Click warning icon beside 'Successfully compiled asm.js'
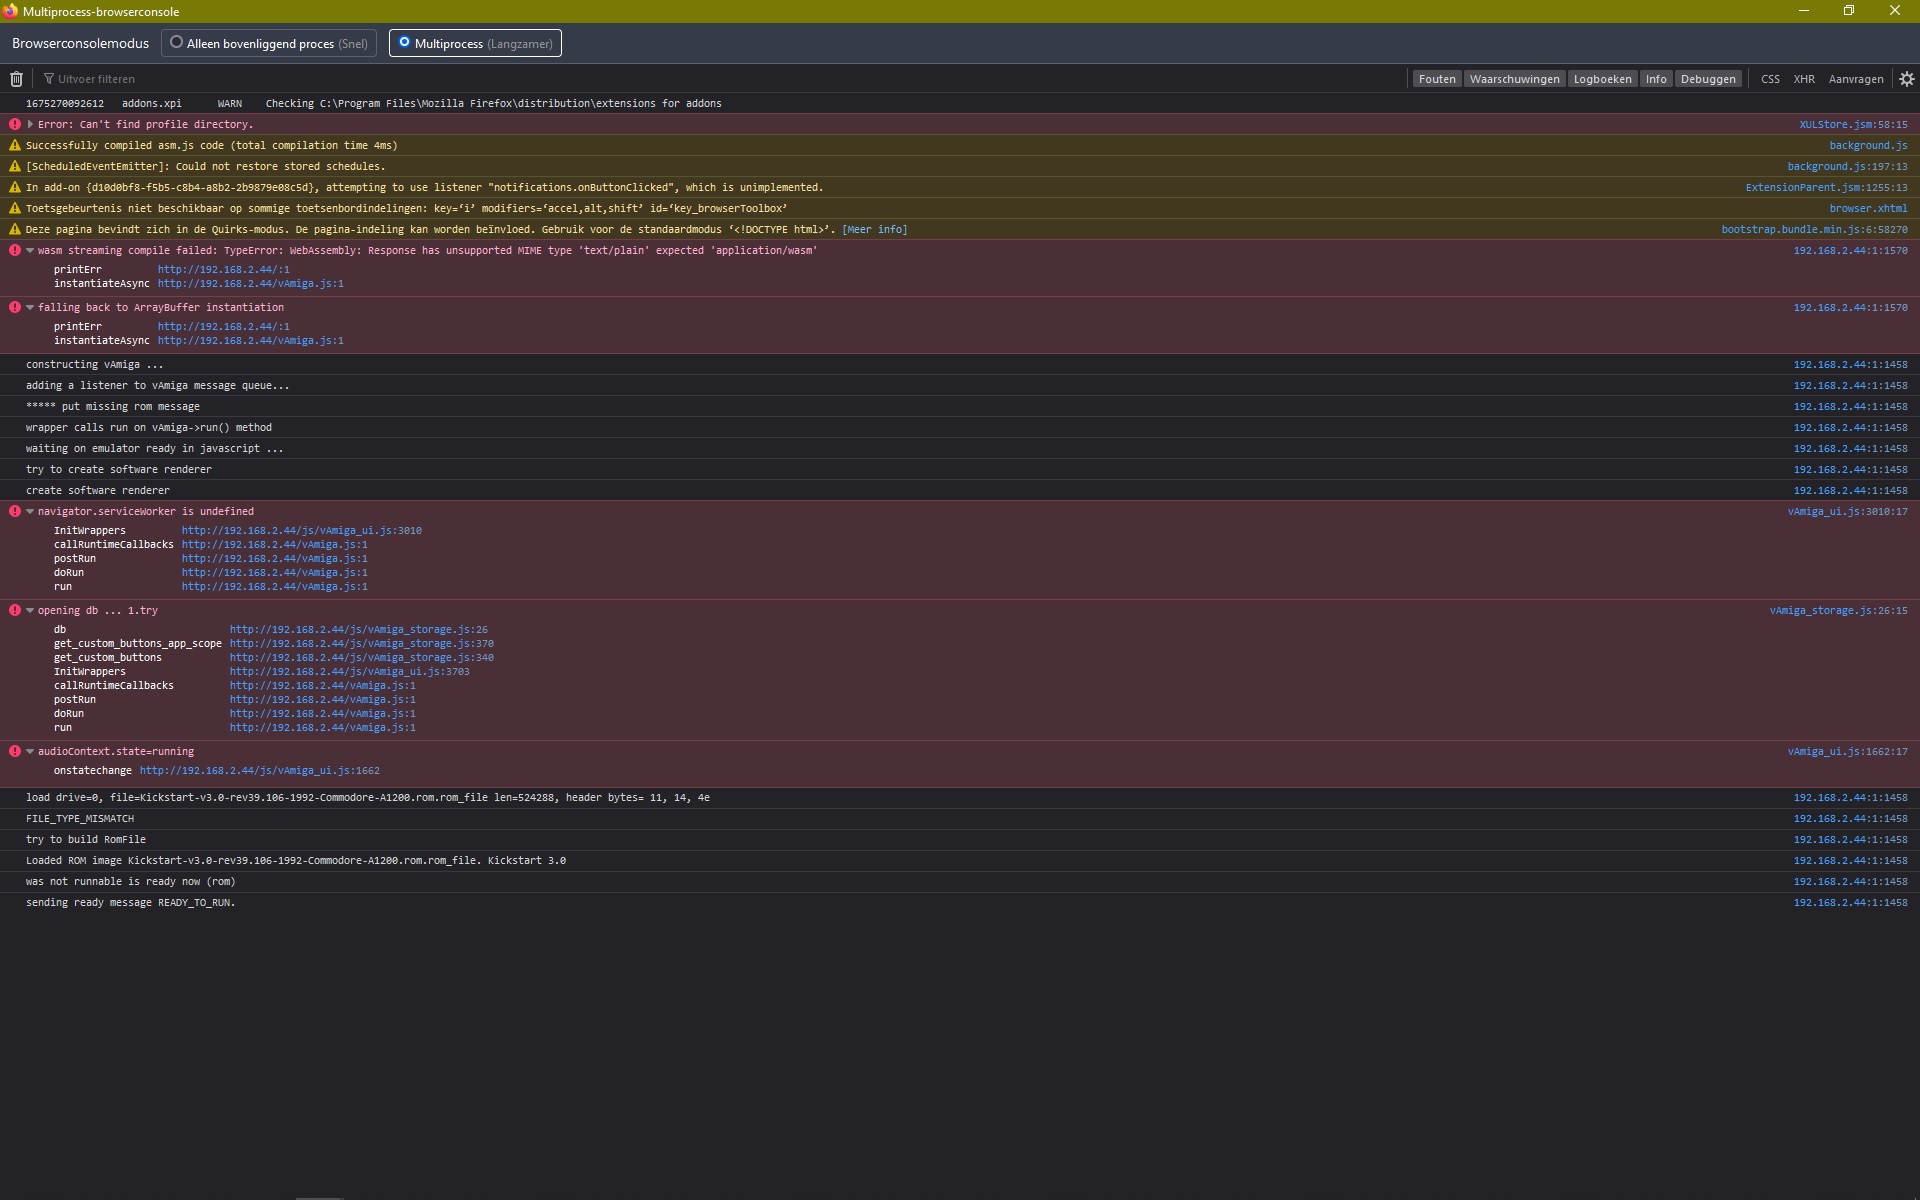The height and width of the screenshot is (1200, 1920). 15,146
